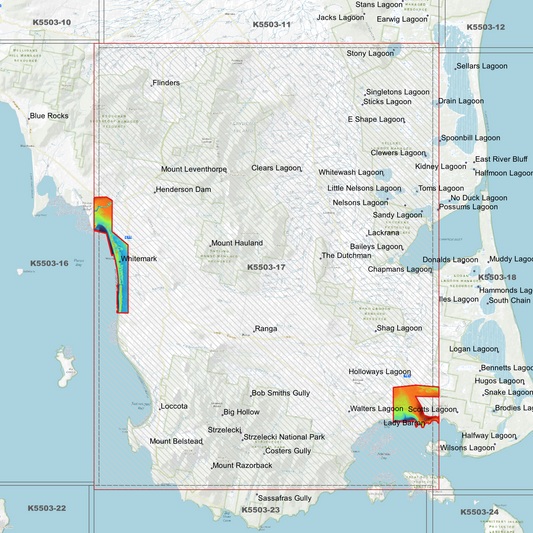The height and width of the screenshot is (533, 533).
Task: Click the K5503-22 tile label
Action: coord(47,508)
